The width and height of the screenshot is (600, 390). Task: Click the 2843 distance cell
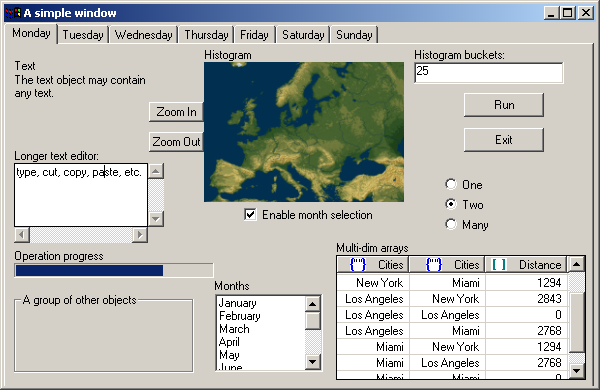pyautogui.click(x=526, y=299)
